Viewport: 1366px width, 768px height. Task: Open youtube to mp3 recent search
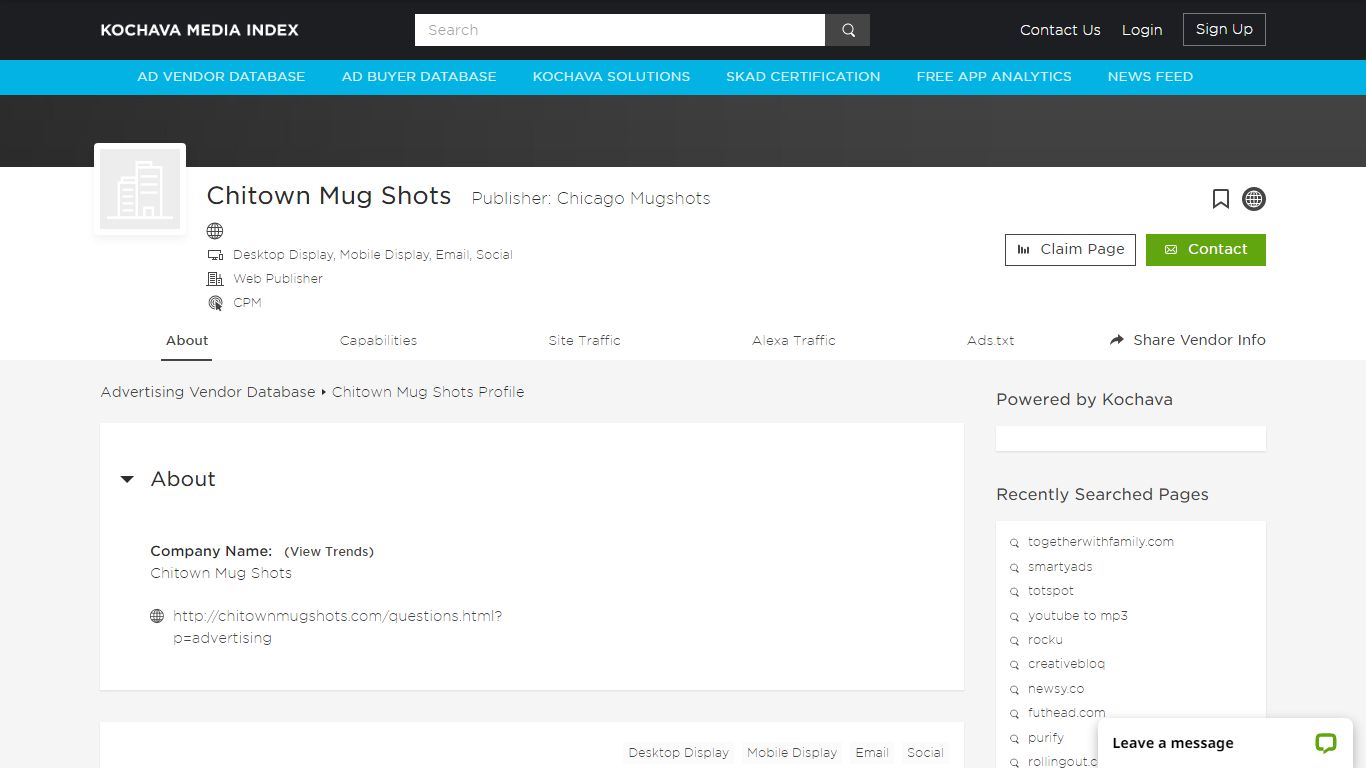point(1077,616)
